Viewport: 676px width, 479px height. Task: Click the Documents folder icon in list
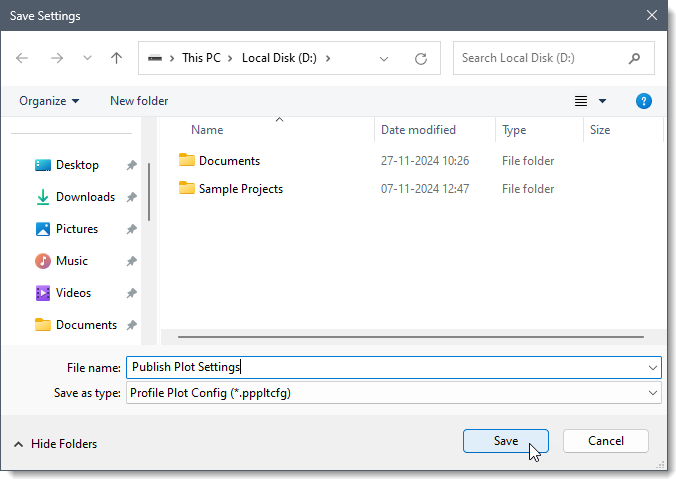coord(187,160)
